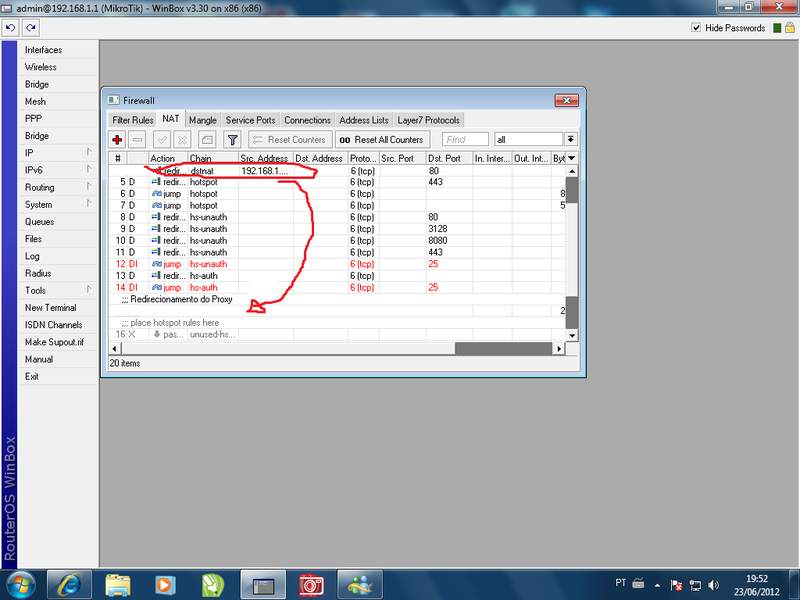
Task: Open the 'all' chain filter dropdown
Action: pos(570,139)
